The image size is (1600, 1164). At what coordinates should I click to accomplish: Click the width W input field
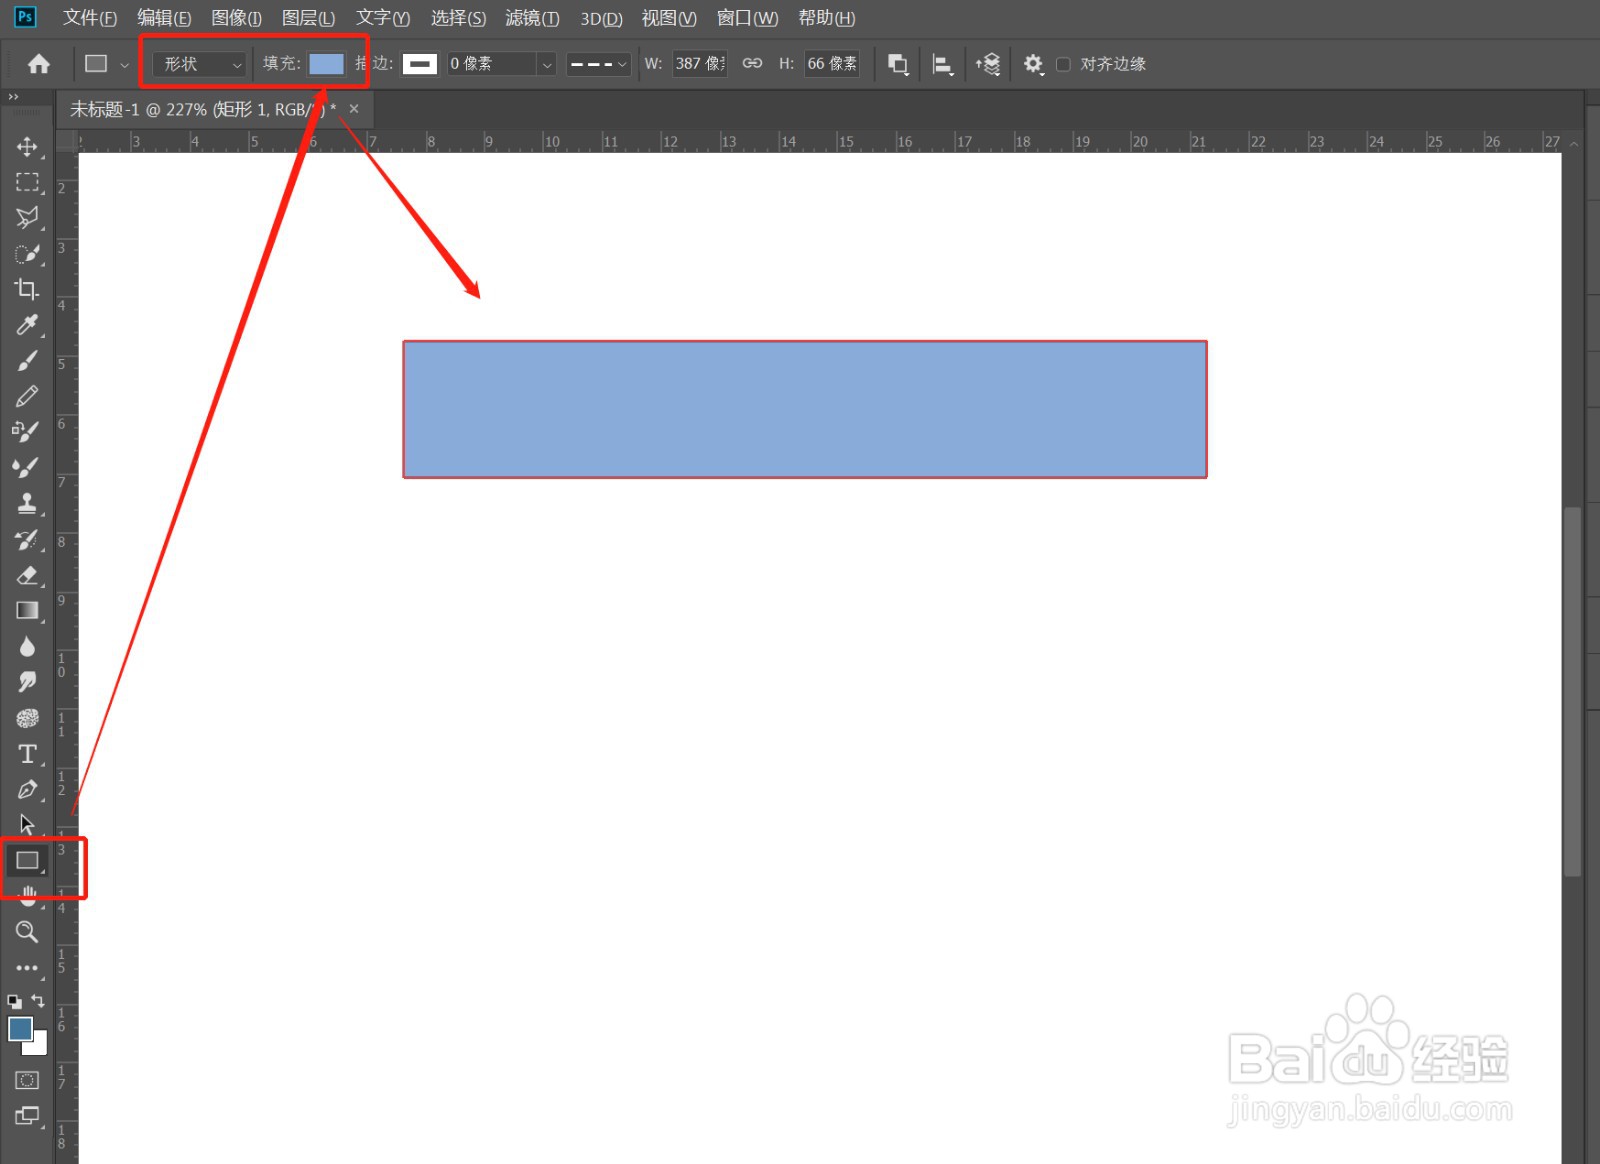699,64
